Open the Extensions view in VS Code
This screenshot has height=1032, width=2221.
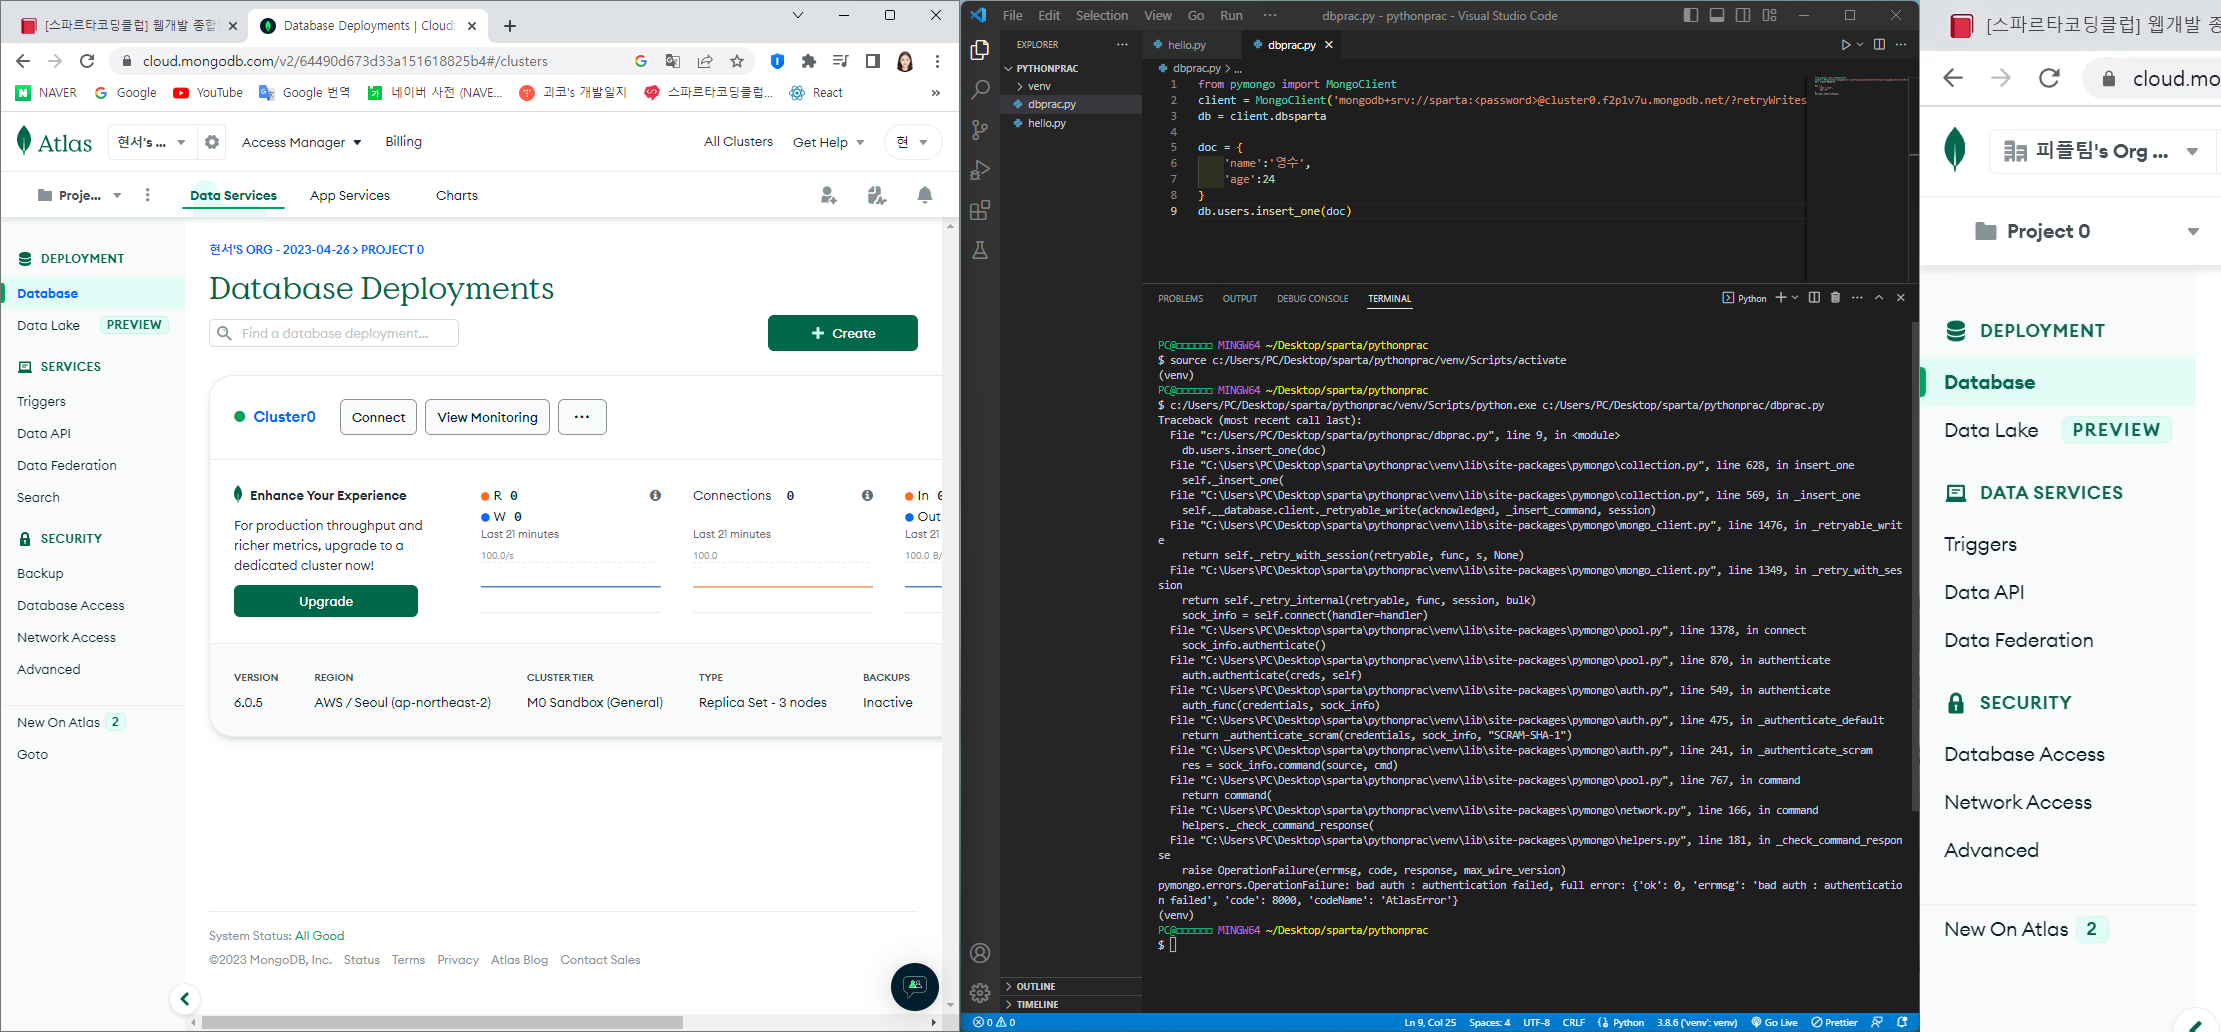coord(980,210)
